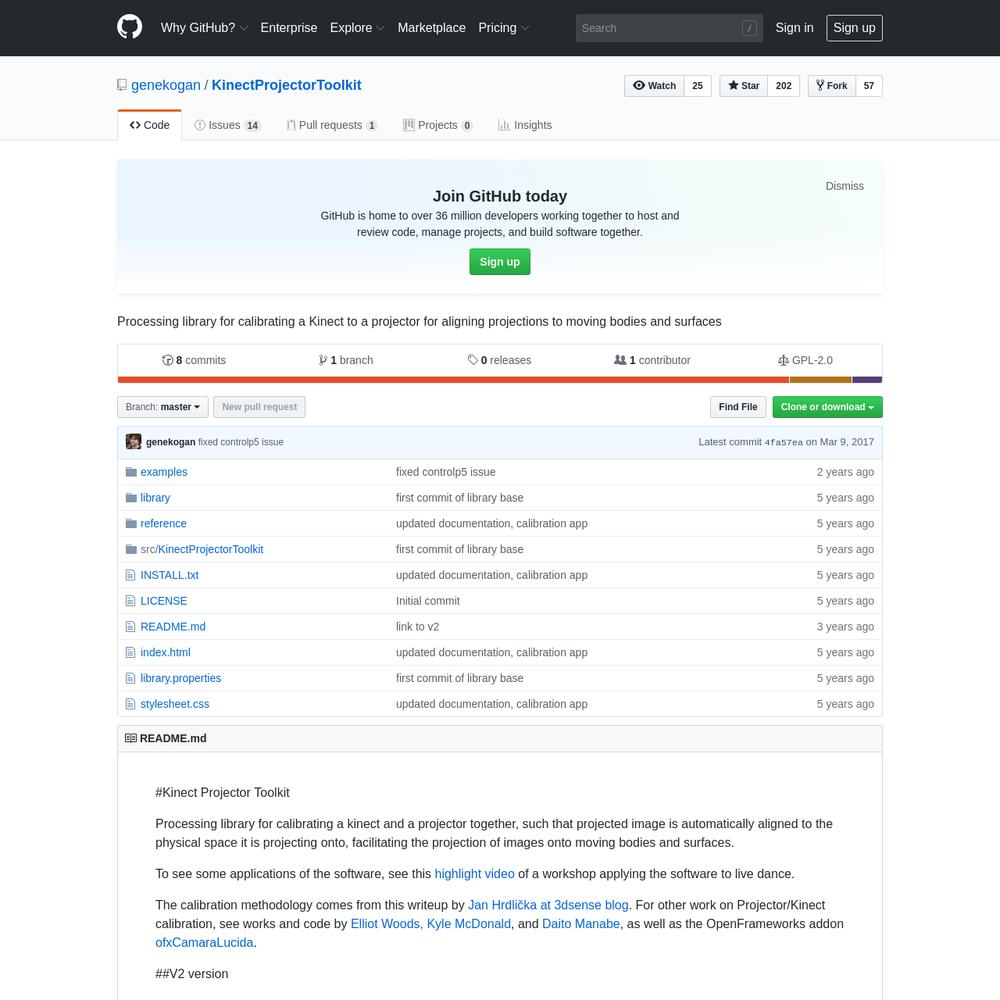Open the Branch: master selector
The image size is (1000, 1000).
163,407
